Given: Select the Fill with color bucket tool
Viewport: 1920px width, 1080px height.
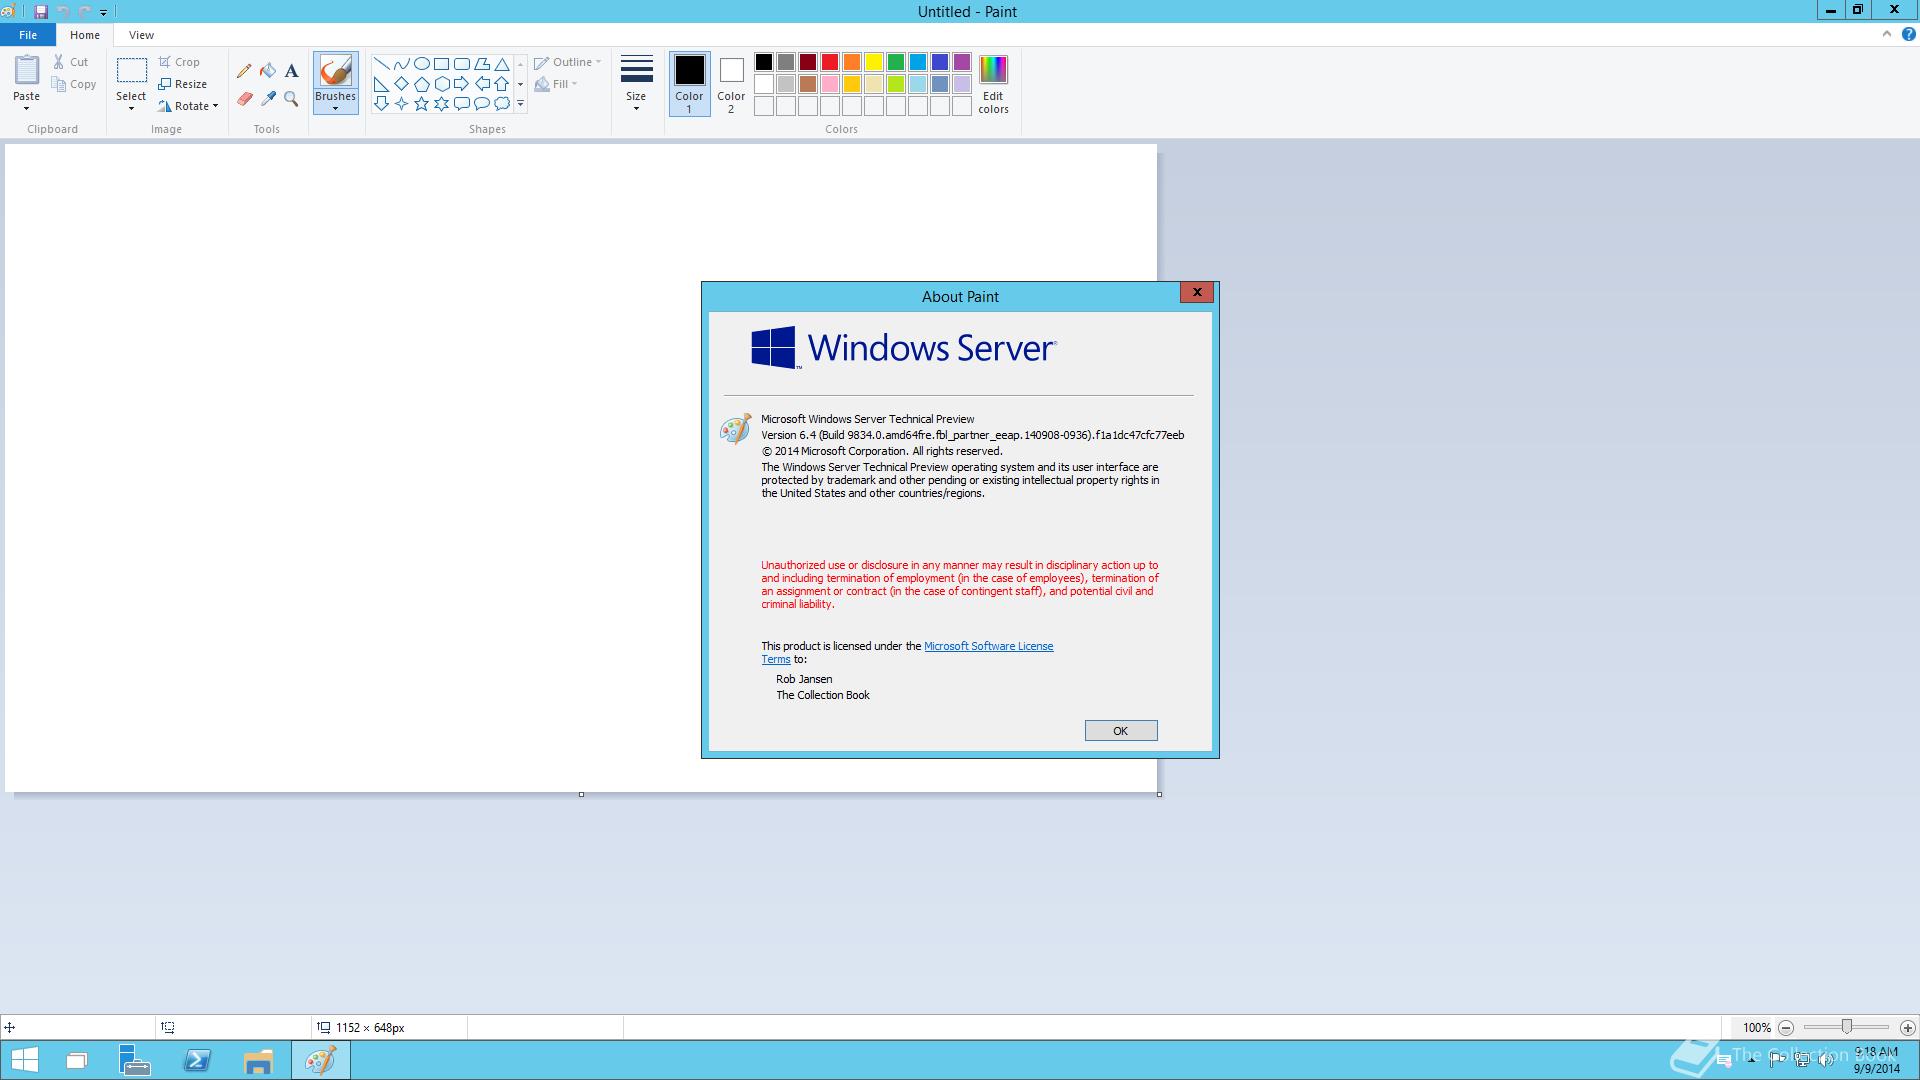Looking at the screenshot, I should [268, 71].
